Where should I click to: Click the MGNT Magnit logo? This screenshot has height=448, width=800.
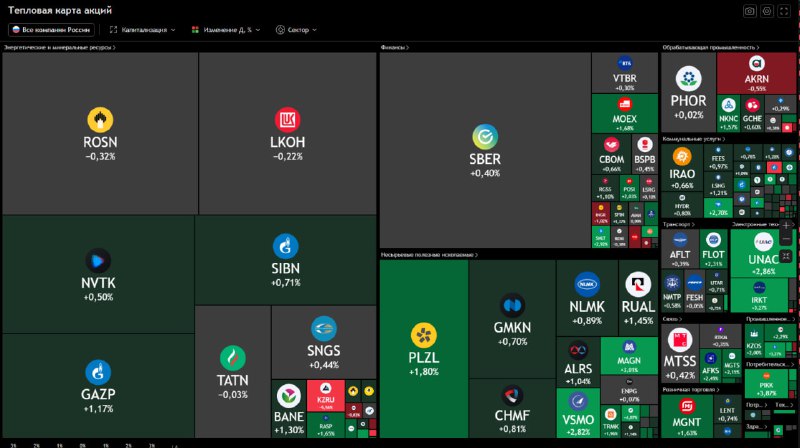687,406
